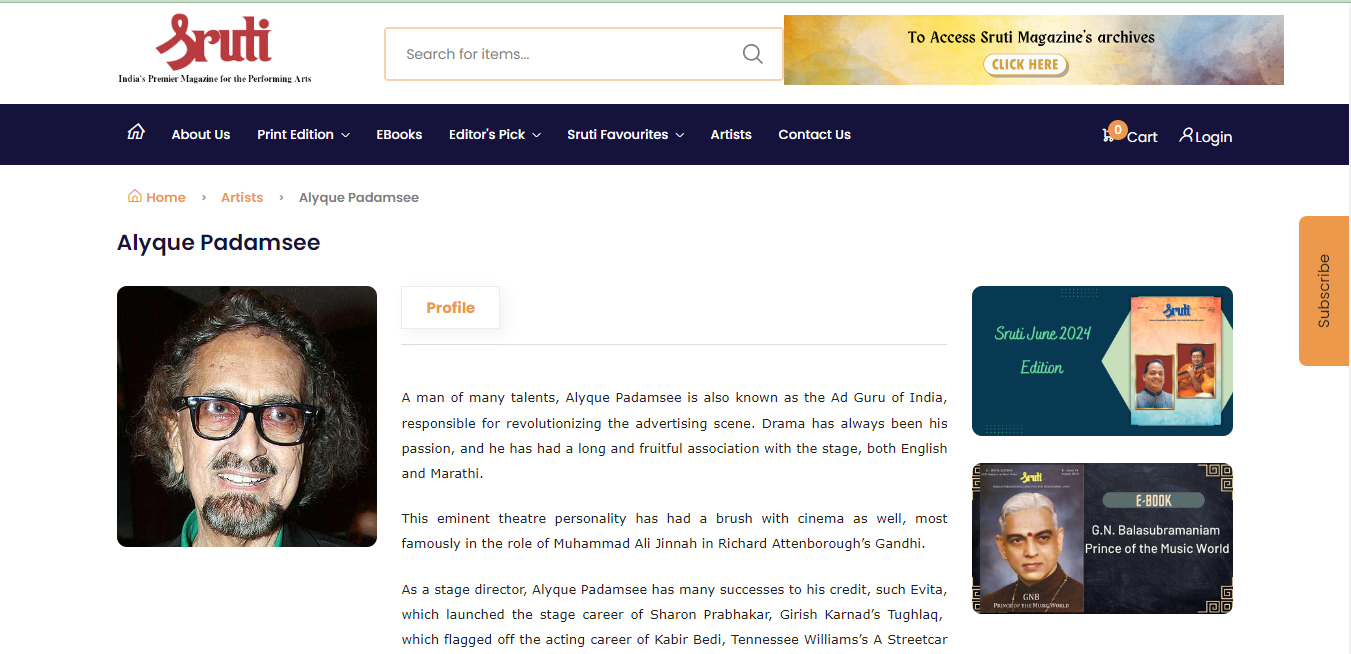Go to the Artists menu item
This screenshot has height=654, width=1351.
click(731, 134)
